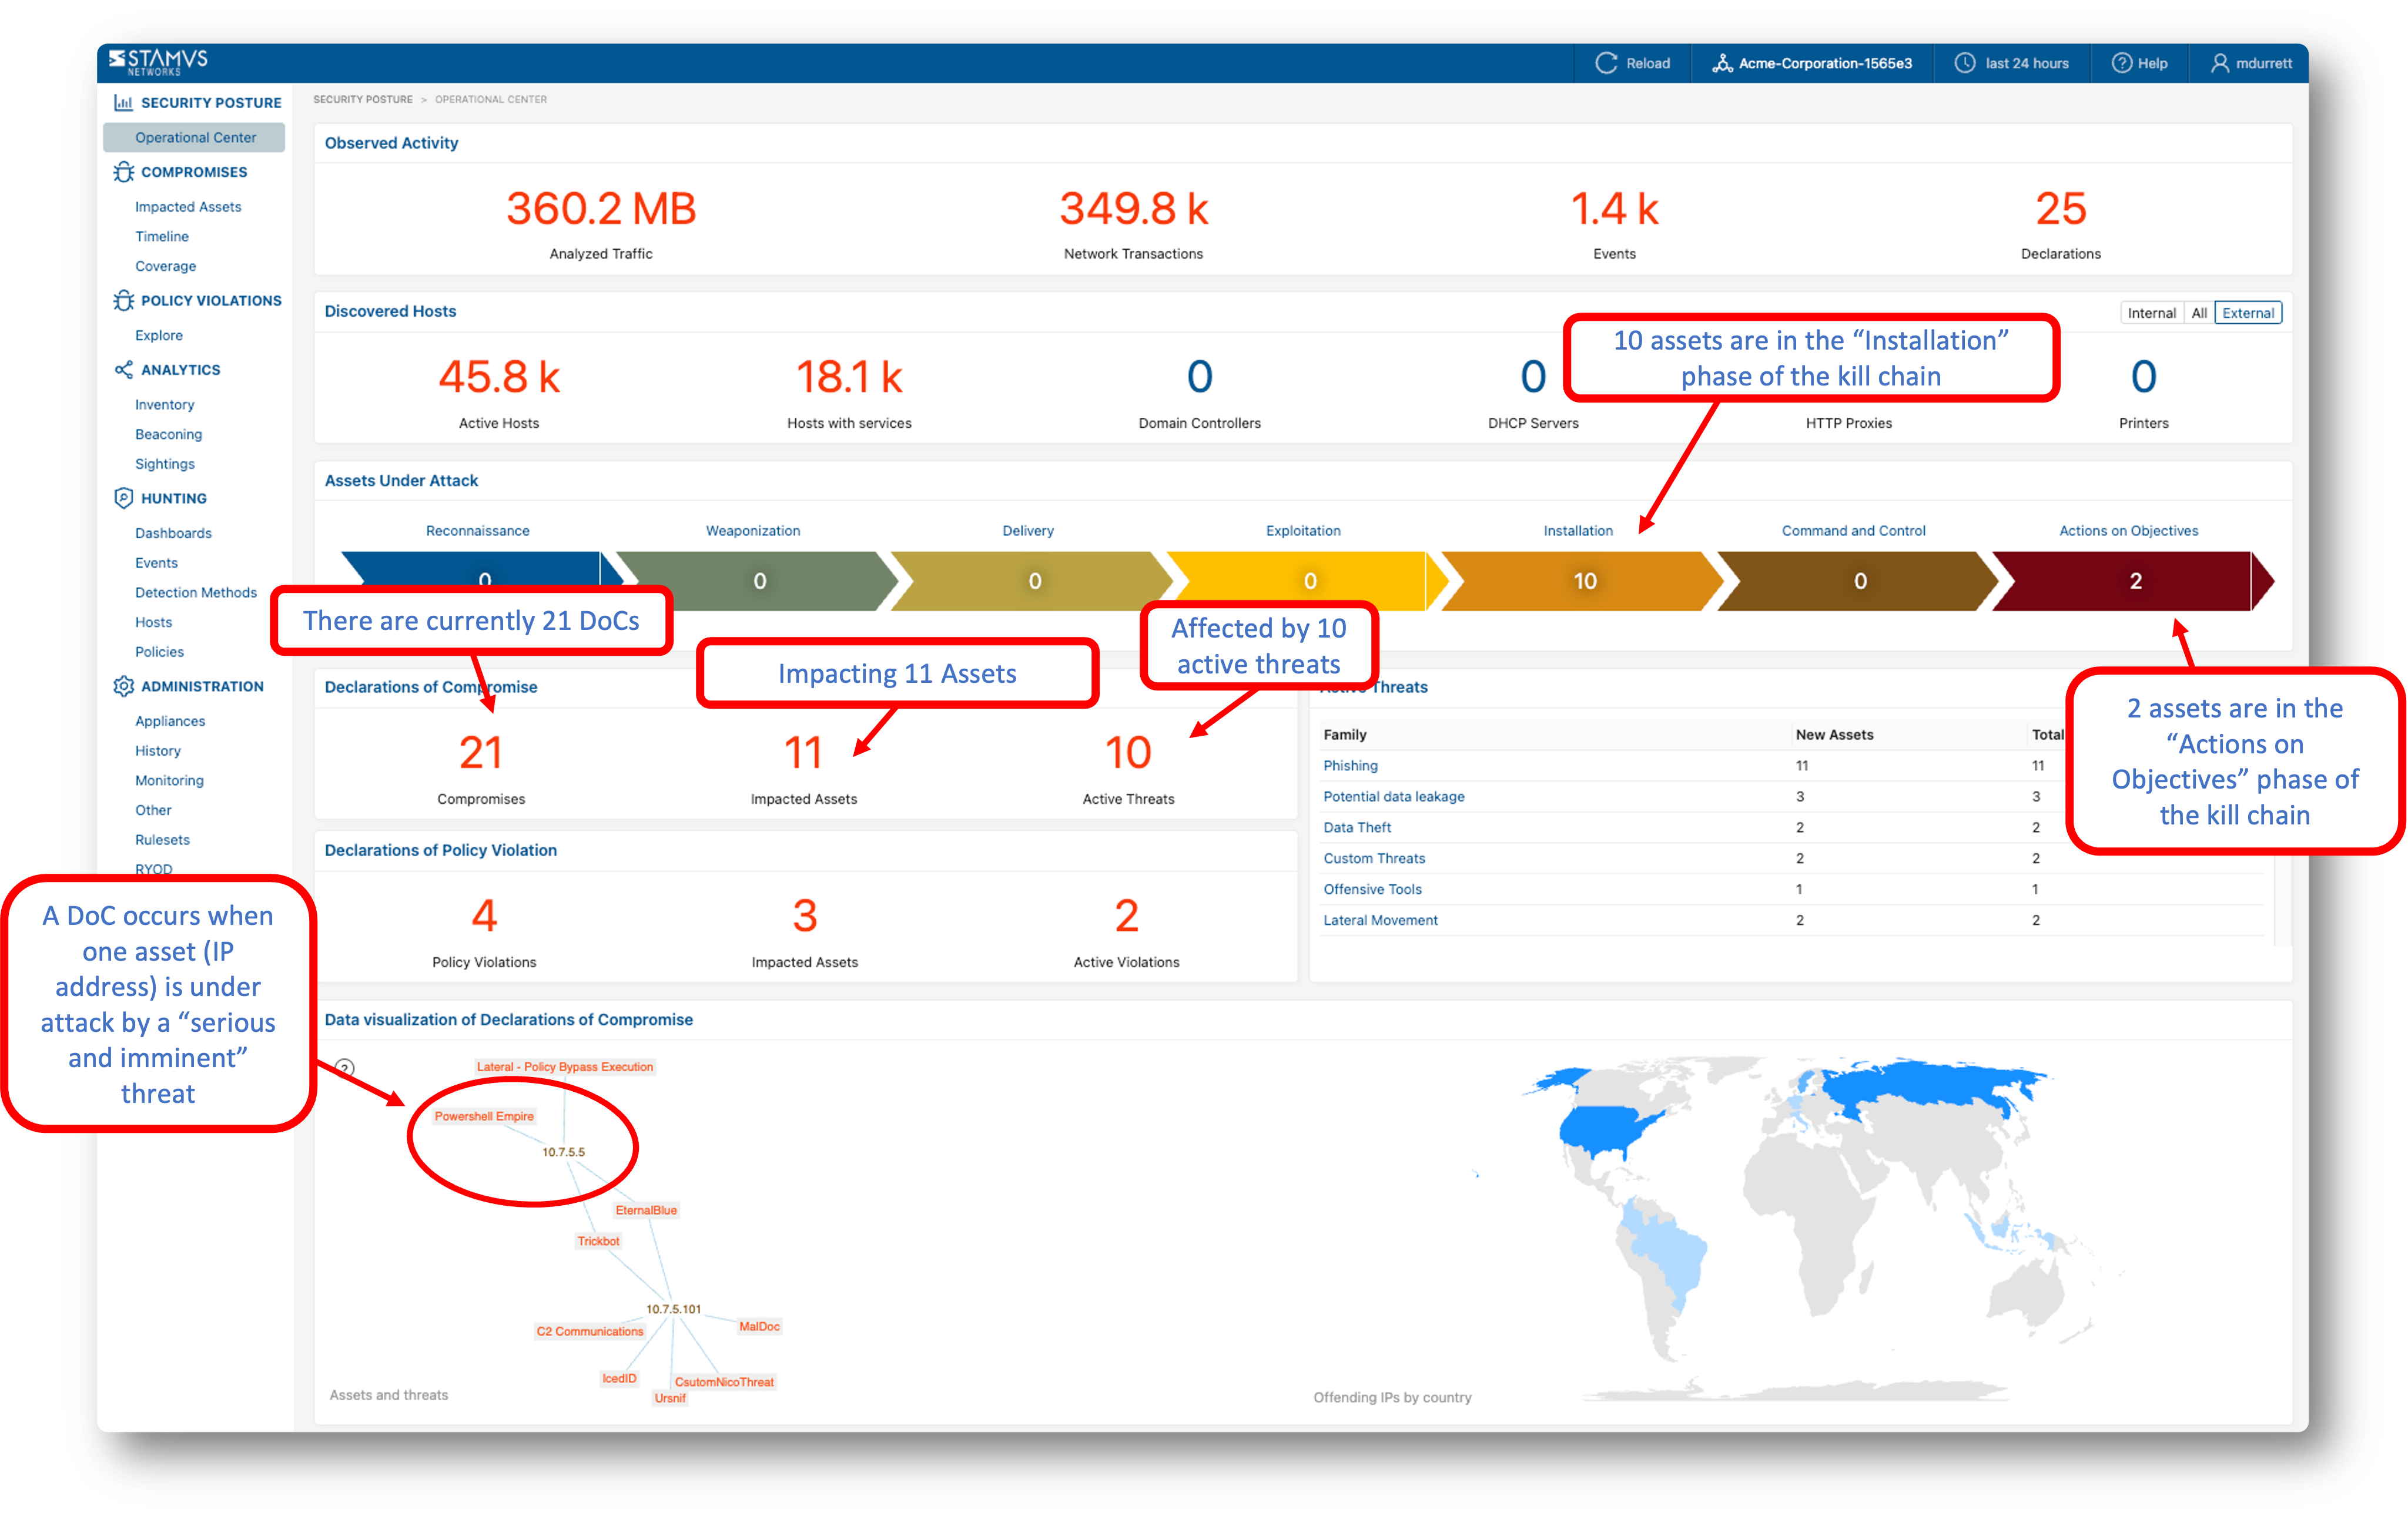Click the Hunting shield icon
The height and width of the screenshot is (1516, 2408).
[123, 498]
